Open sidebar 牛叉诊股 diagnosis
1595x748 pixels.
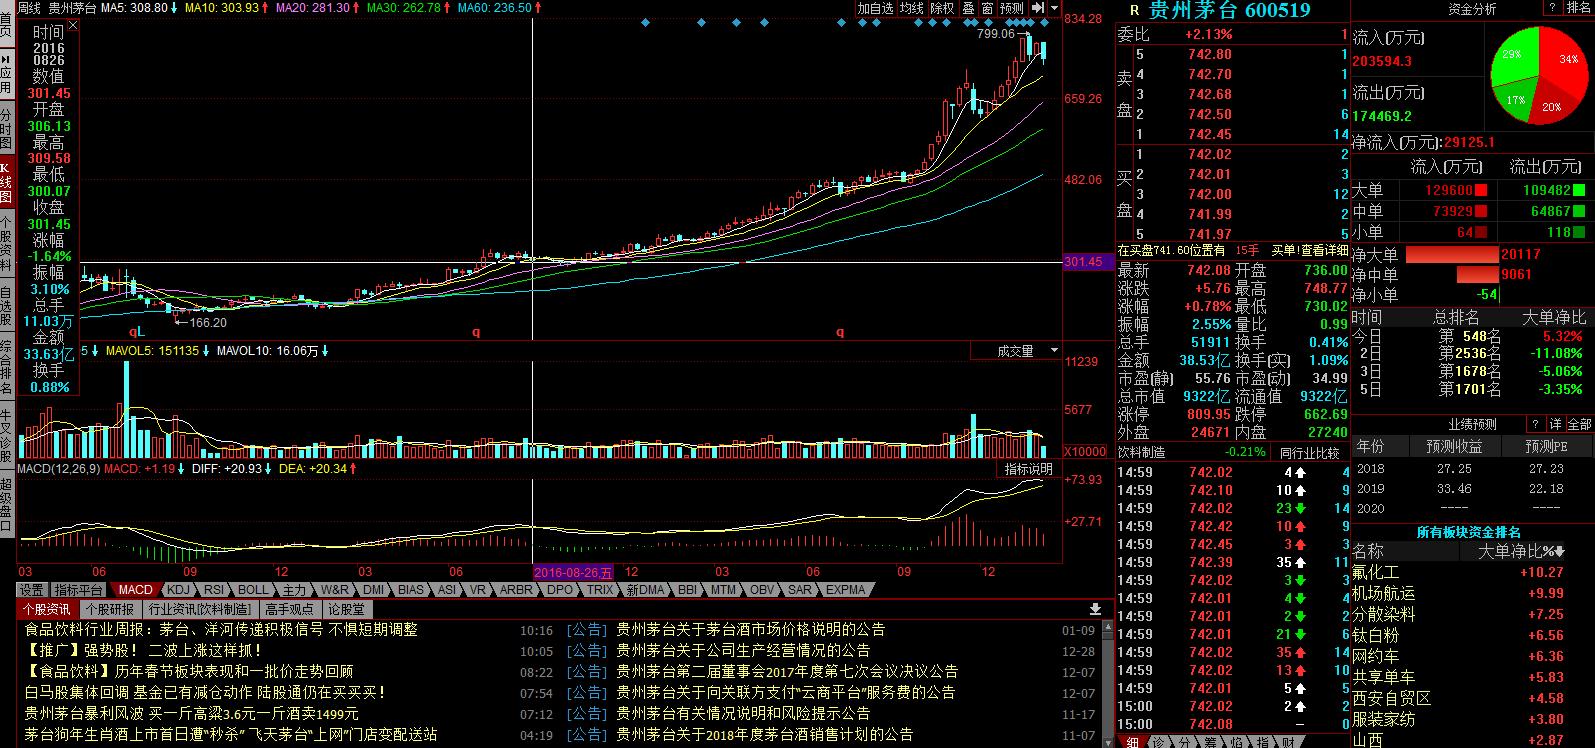(x=6, y=437)
